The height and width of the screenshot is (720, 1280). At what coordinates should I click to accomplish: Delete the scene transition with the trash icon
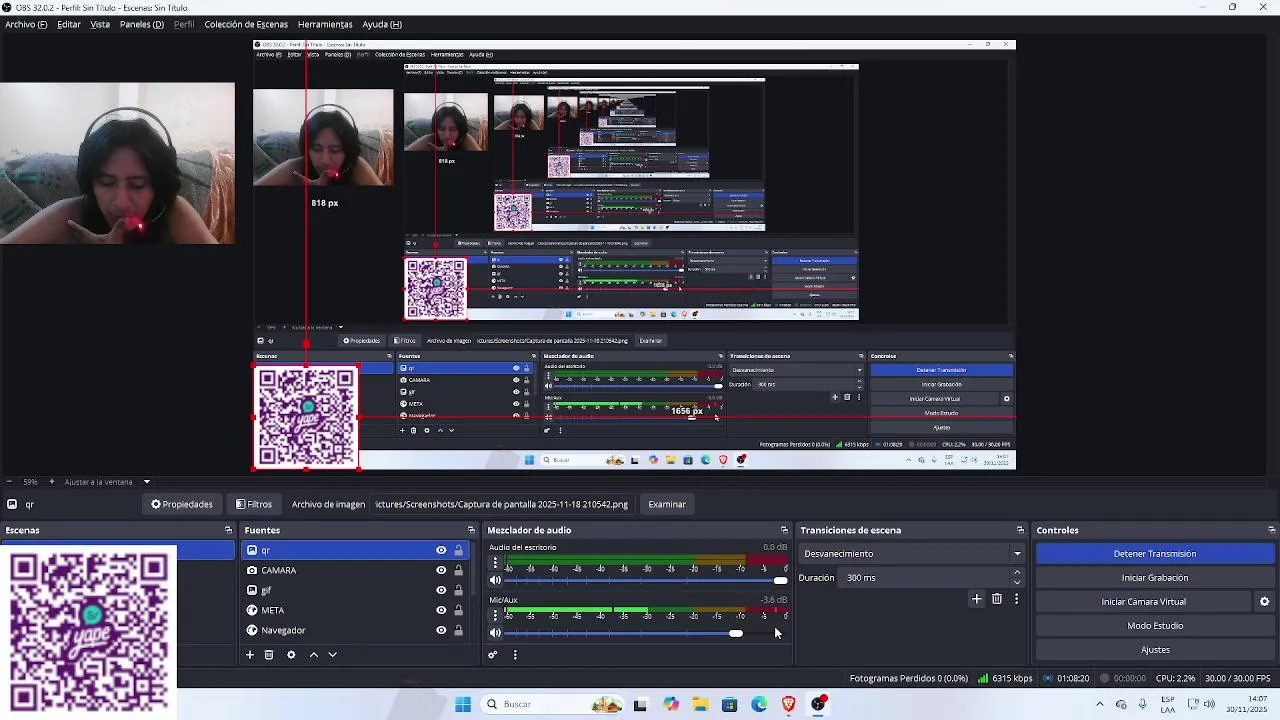[x=997, y=599]
